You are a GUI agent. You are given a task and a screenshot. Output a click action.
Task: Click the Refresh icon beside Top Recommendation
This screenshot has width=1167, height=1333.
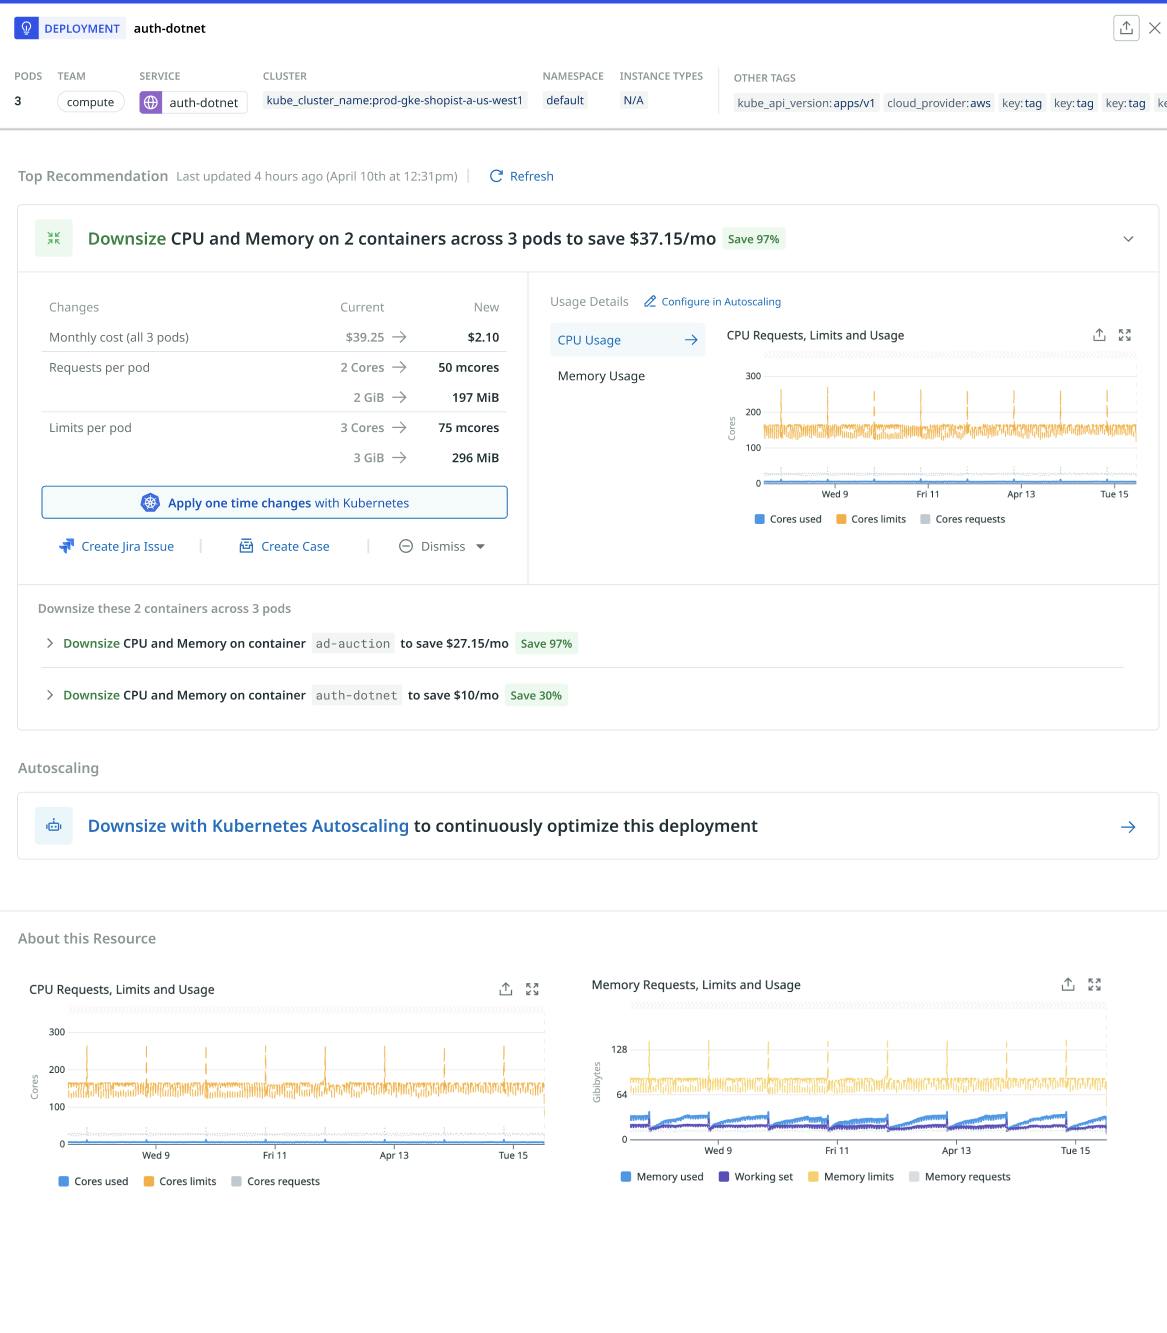497,176
